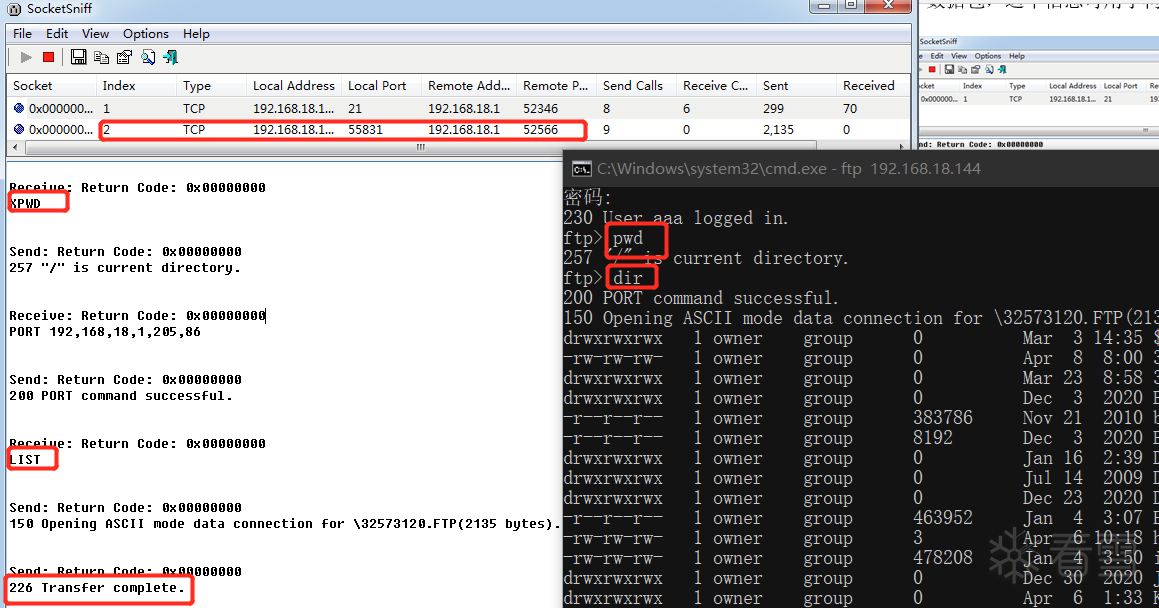
Task: Click the socket icon in row index 2
Action: [x=19, y=129]
